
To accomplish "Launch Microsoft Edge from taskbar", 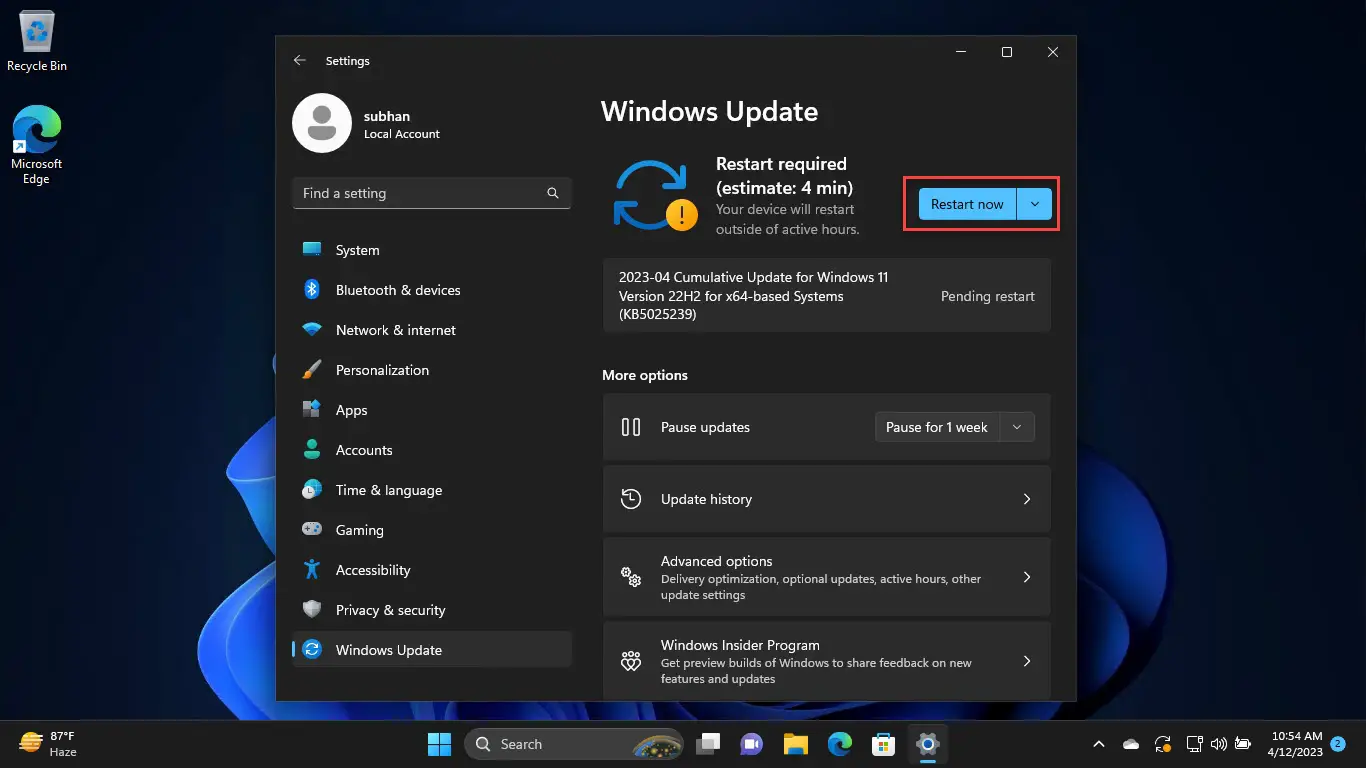I will 839,744.
